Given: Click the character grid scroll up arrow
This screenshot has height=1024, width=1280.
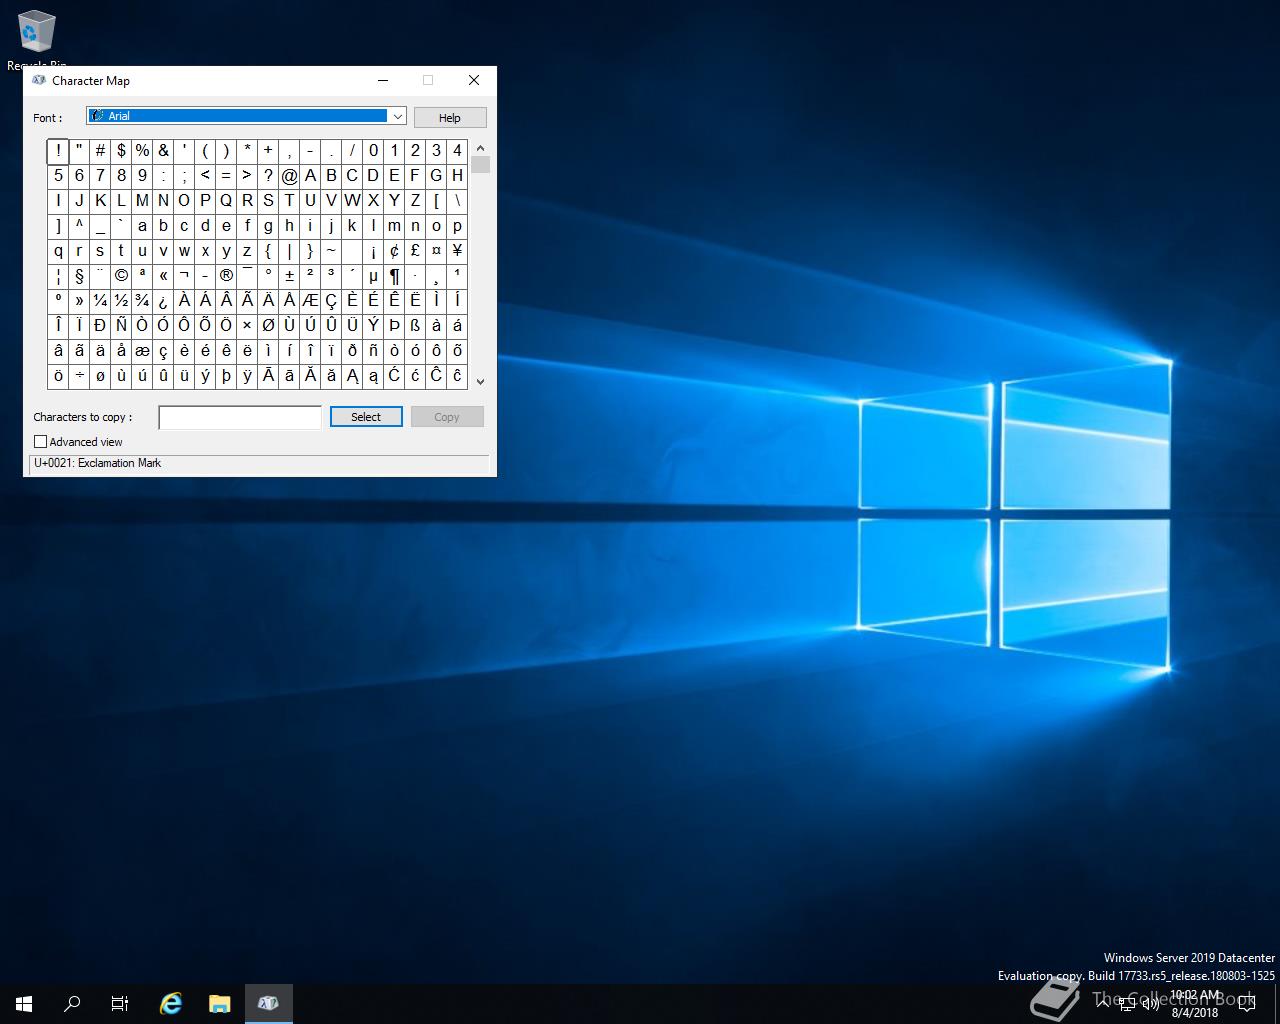Looking at the screenshot, I should pos(480,148).
